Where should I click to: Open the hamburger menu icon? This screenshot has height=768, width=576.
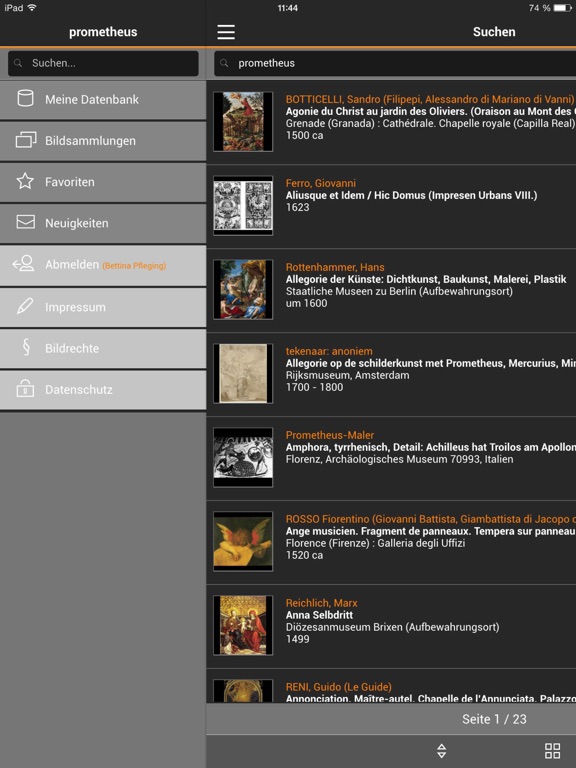click(226, 32)
